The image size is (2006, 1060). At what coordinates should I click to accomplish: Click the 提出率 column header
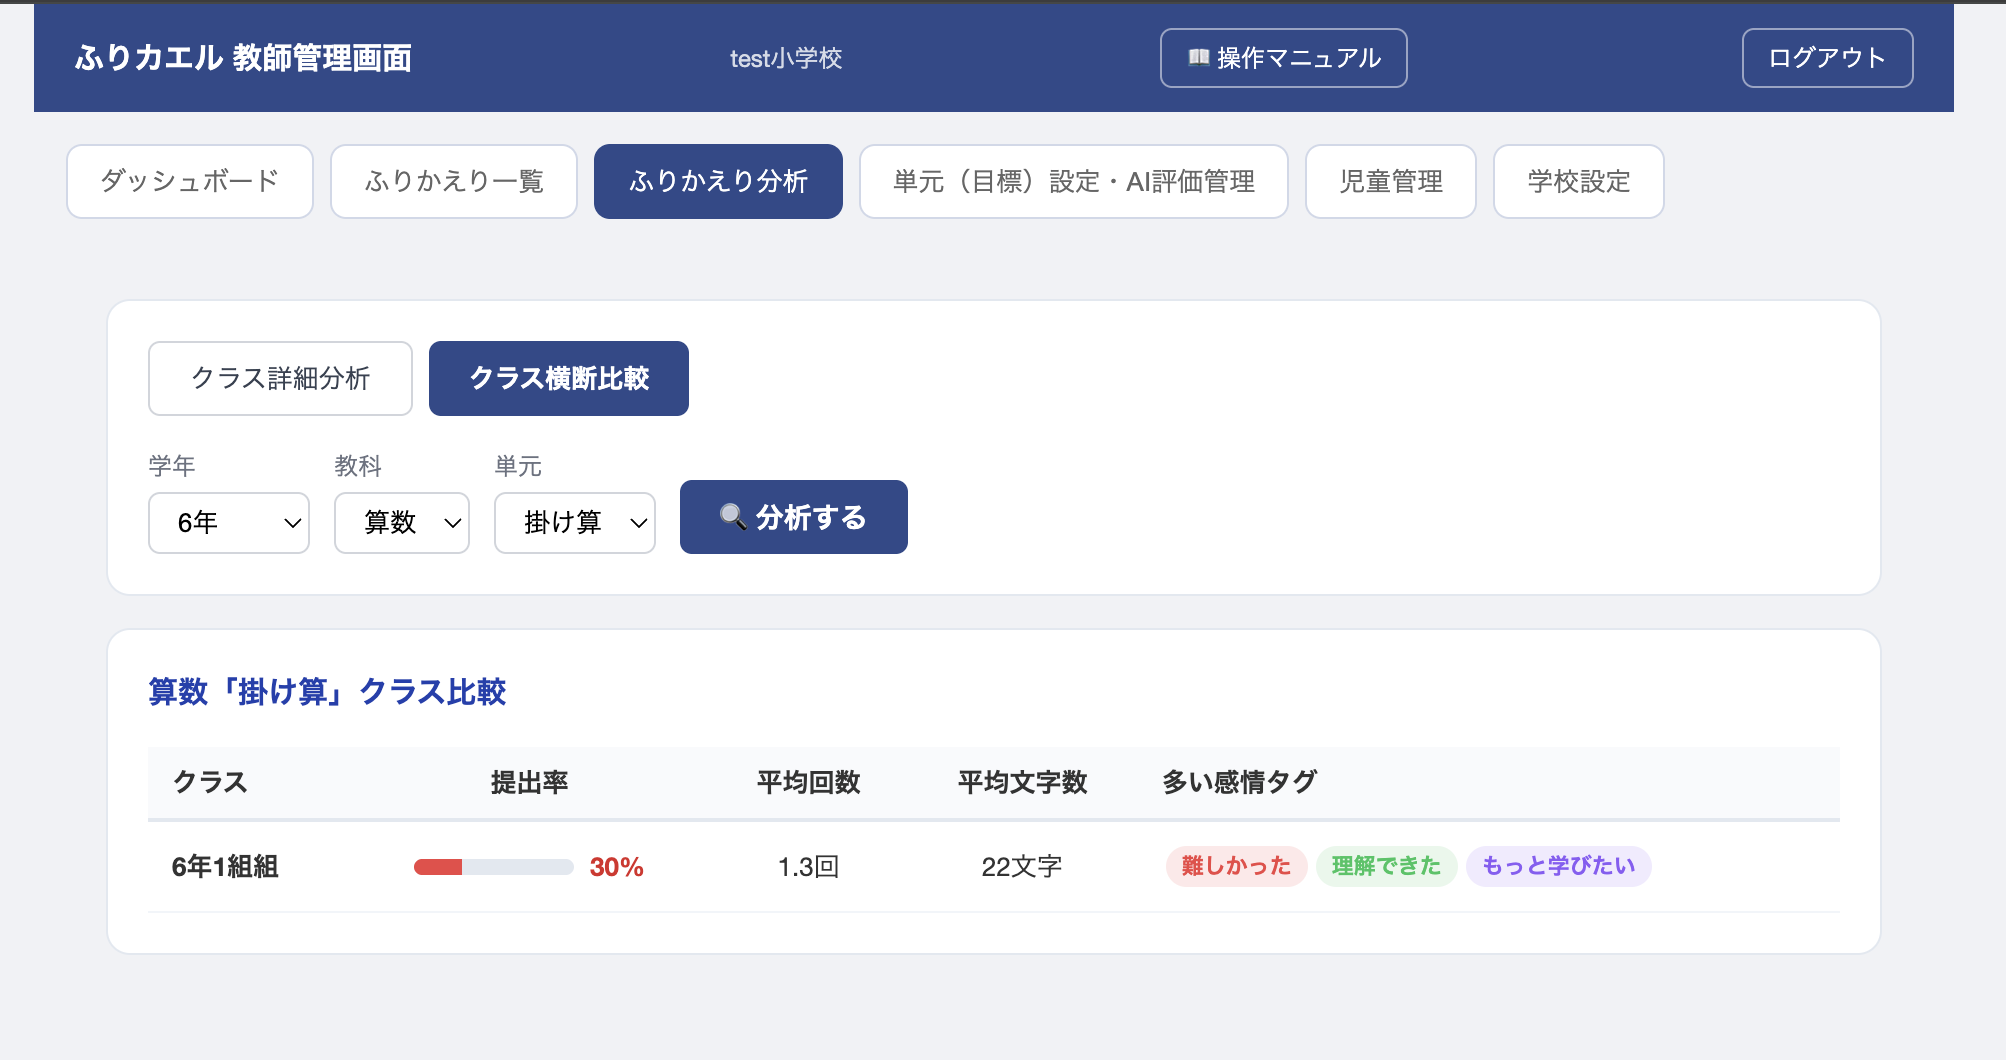pos(529,782)
